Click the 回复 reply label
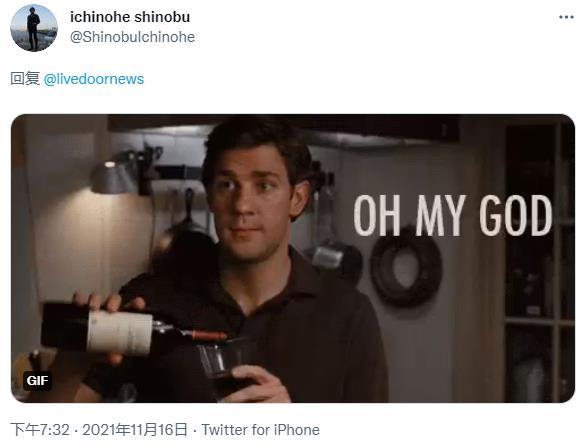This screenshot has height=448, width=588. 25,79
